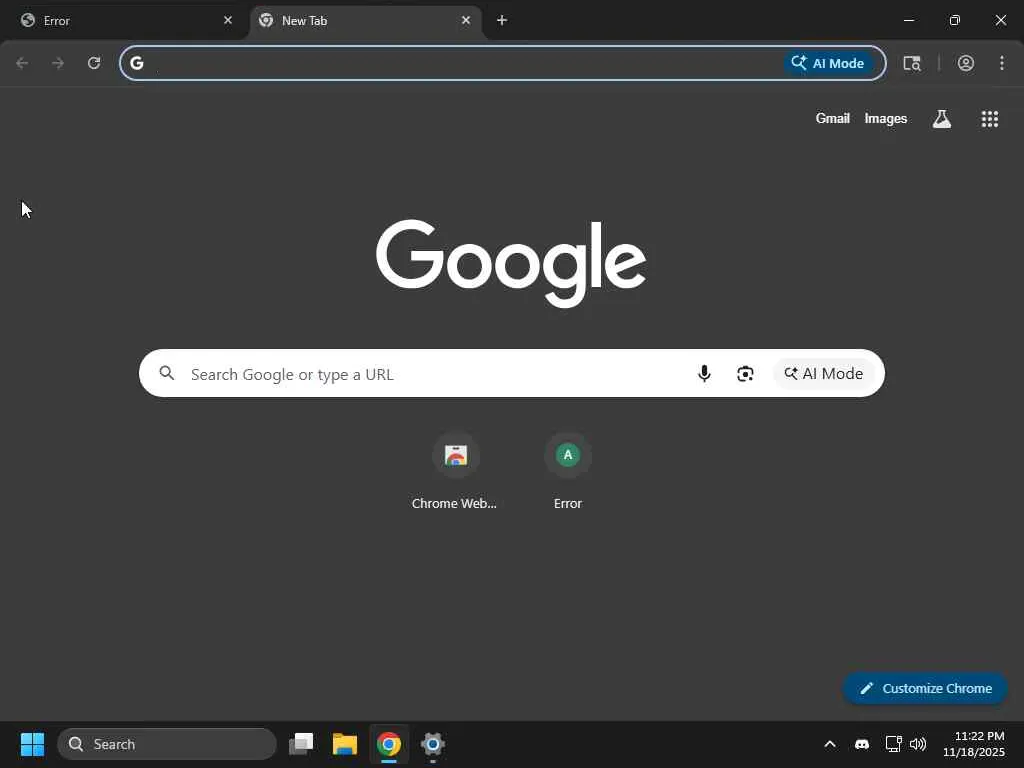
Task: Open Task View on the taskbar
Action: coord(301,744)
